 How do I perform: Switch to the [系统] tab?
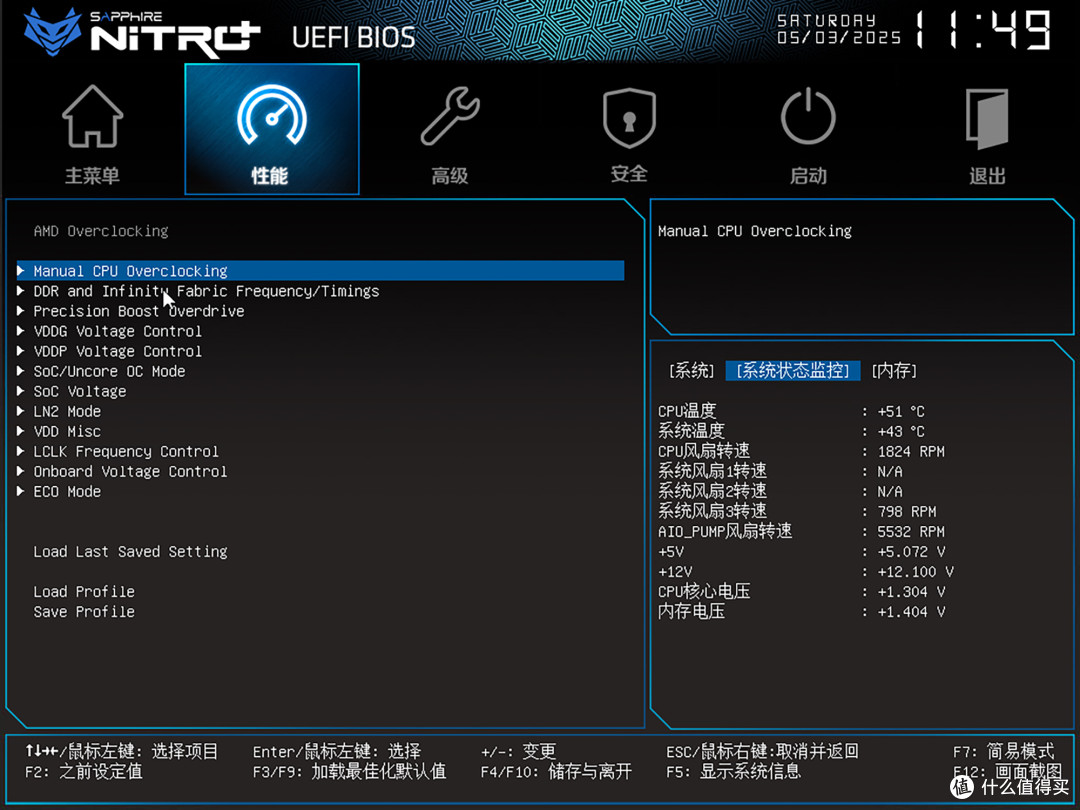pos(692,371)
